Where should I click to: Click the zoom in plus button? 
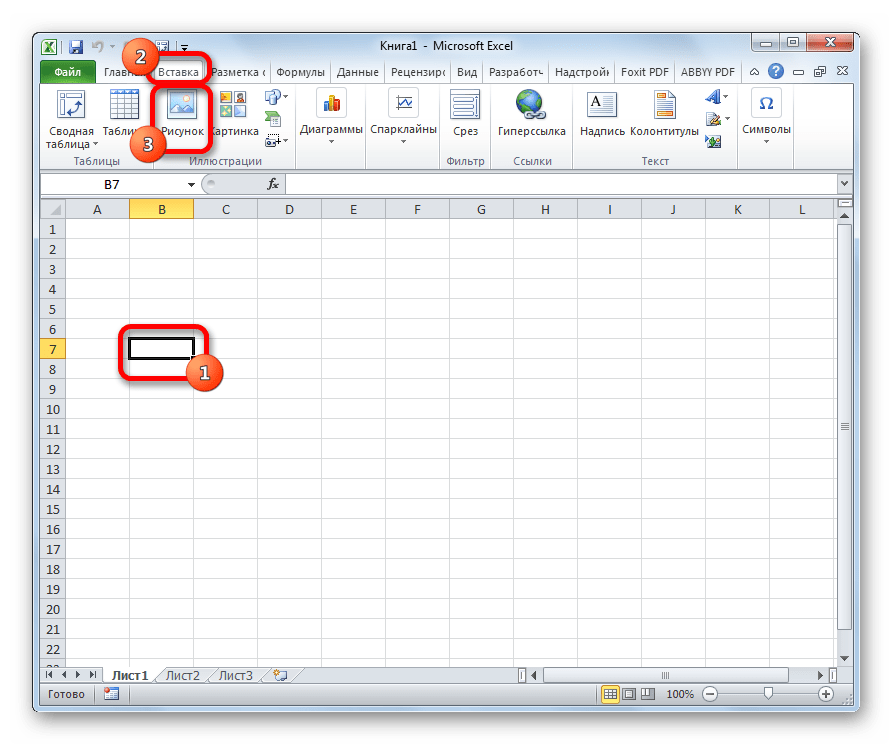click(826, 694)
